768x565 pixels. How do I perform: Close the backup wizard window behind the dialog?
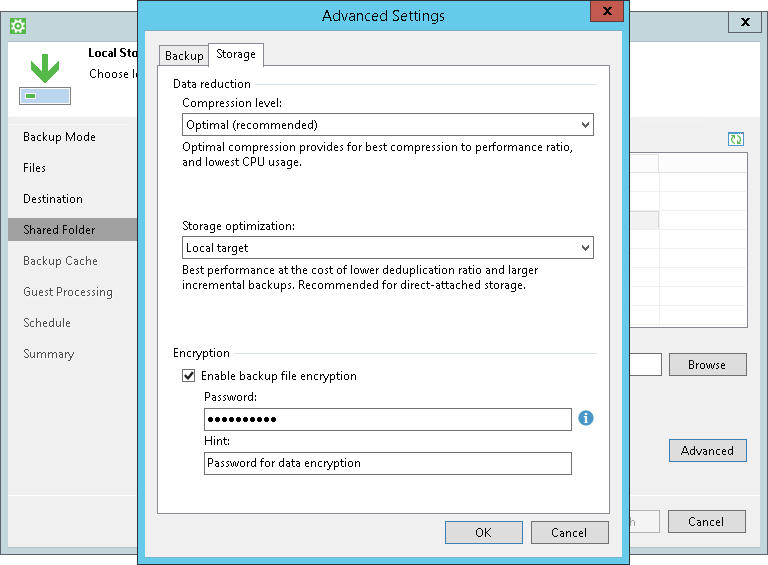[x=744, y=22]
